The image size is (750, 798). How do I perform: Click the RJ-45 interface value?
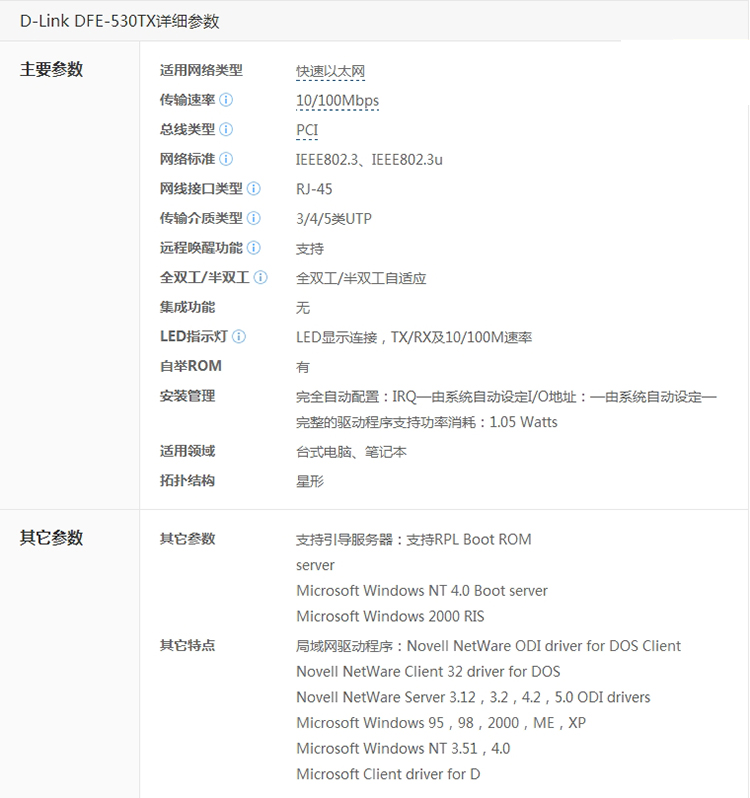tap(314, 189)
